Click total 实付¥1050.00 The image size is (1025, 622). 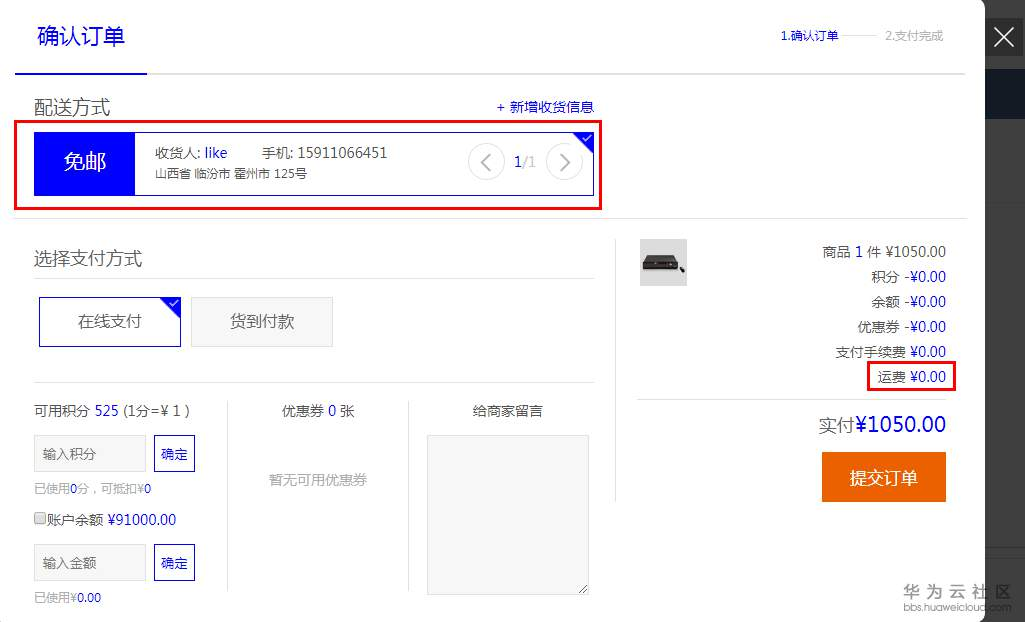(x=882, y=425)
